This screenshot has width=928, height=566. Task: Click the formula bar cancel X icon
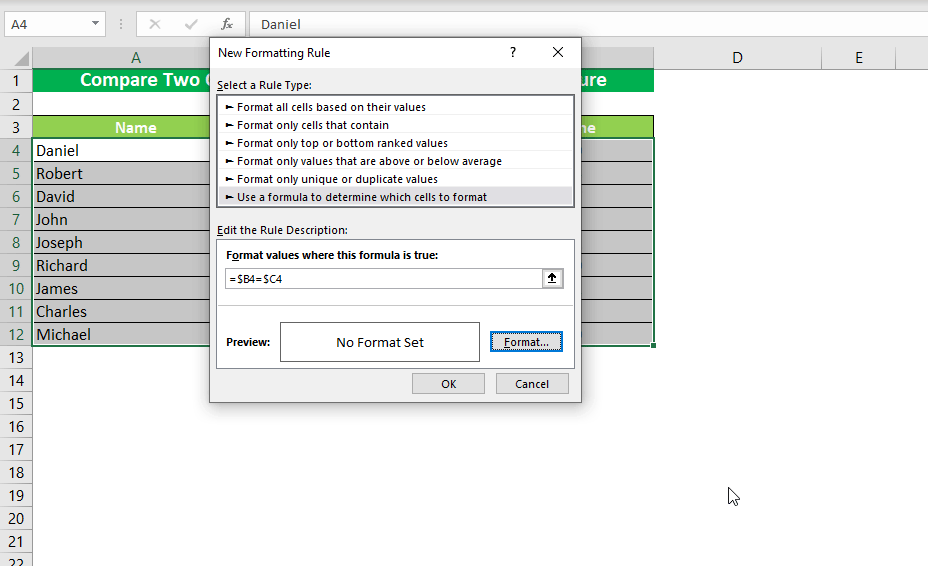click(154, 24)
